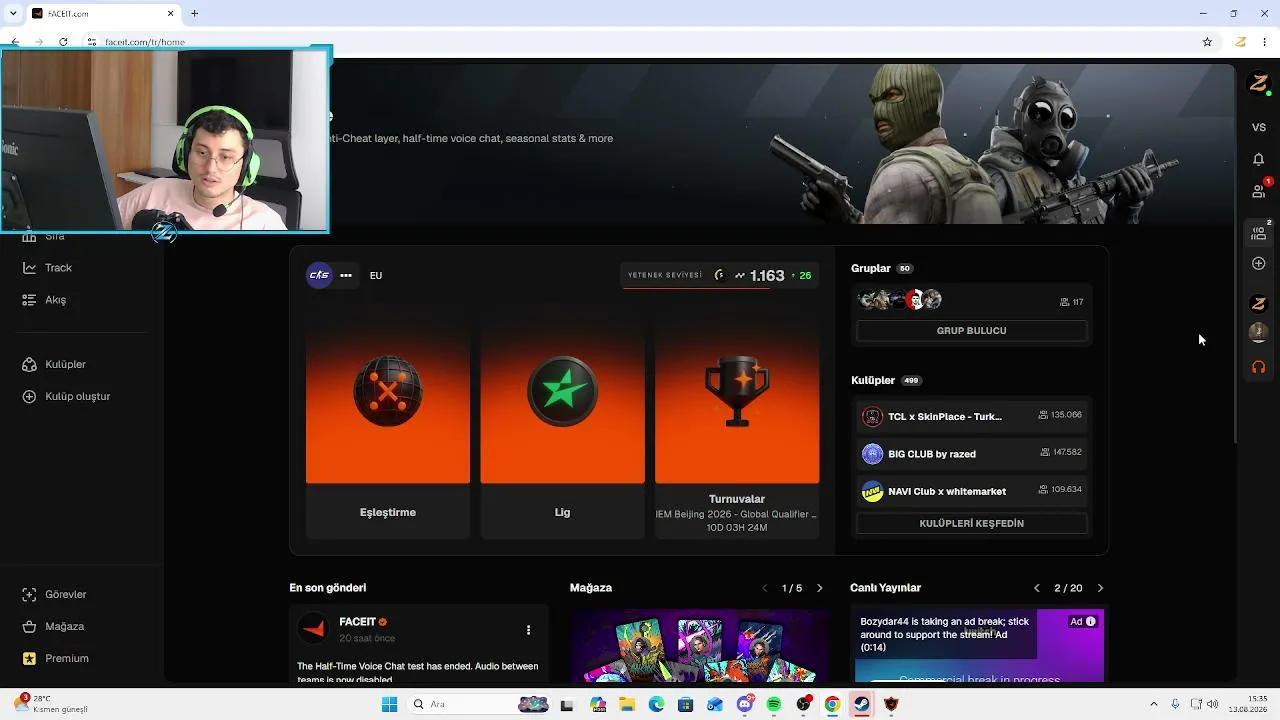1280x720 pixels.
Task: Click the FACEIT extension icon in the browser toolbar
Action: pos(1240,42)
